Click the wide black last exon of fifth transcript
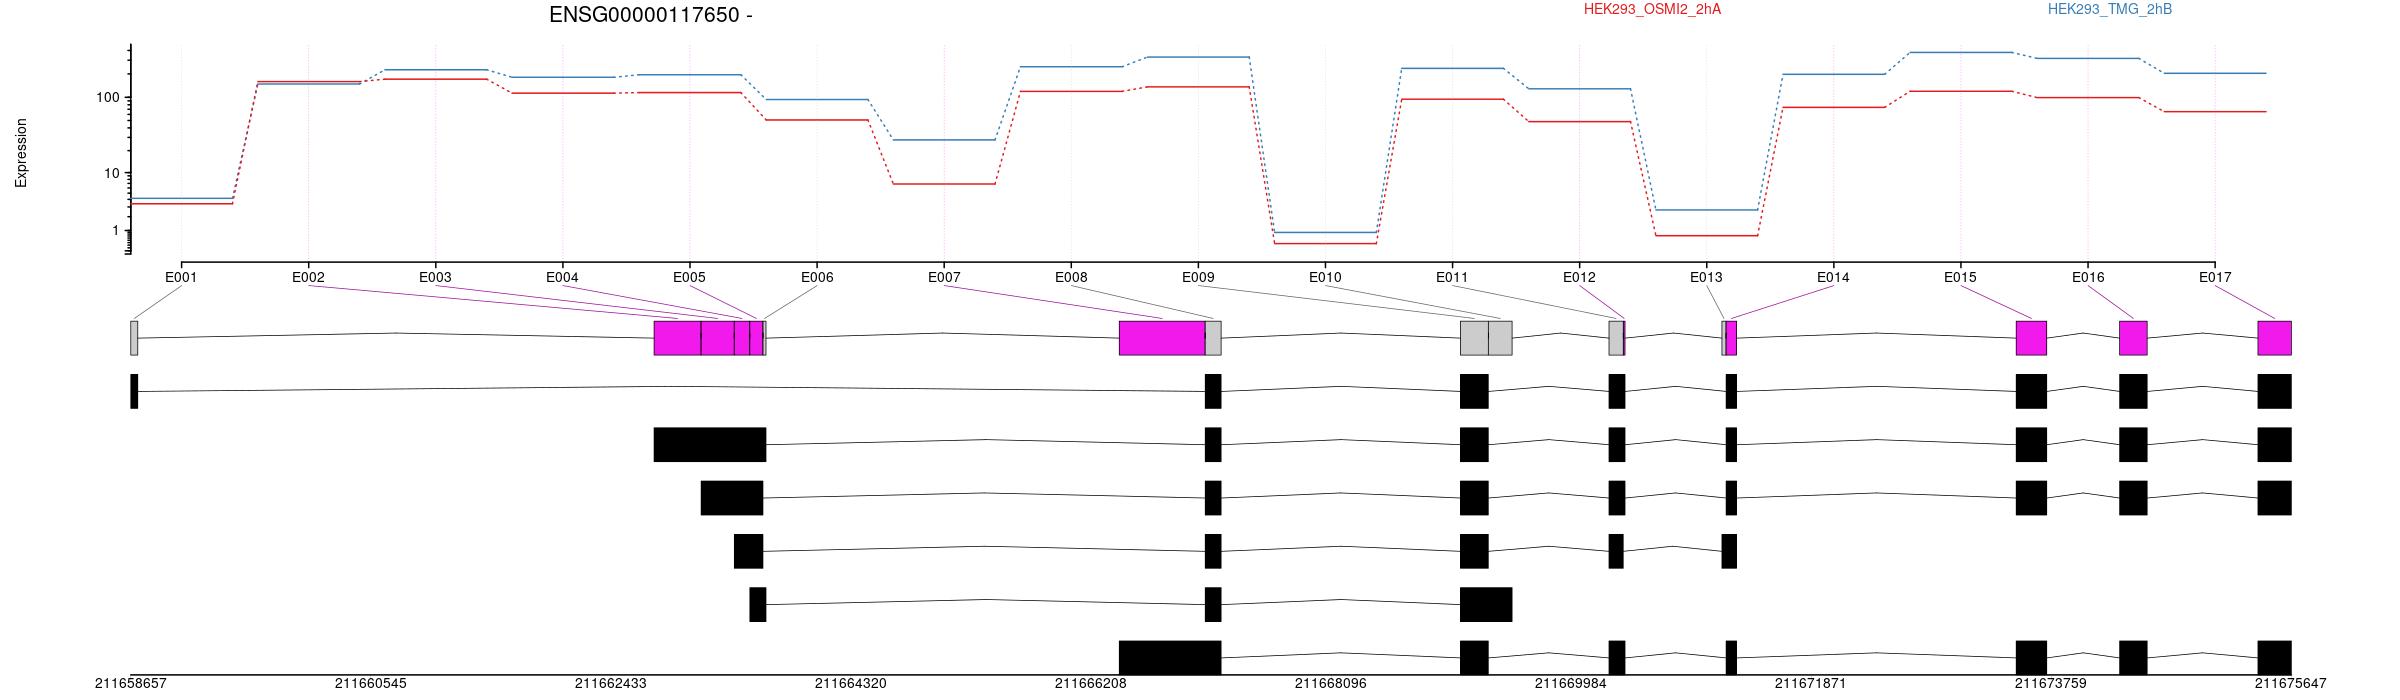Image resolution: width=2400 pixels, height=700 pixels. click(x=1486, y=605)
